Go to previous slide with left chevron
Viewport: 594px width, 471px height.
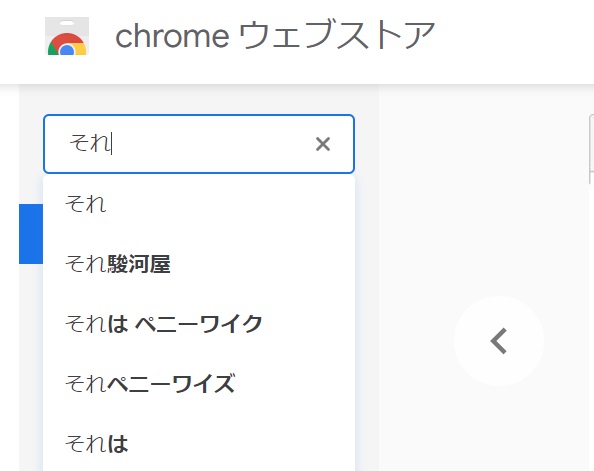[499, 341]
